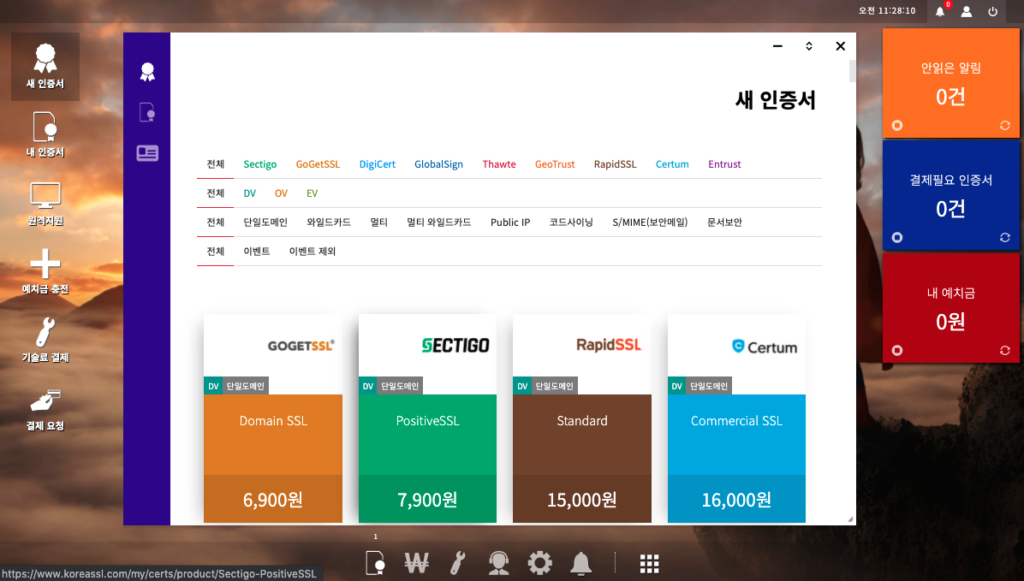Click the scrollbar of the 새 인증서 window
The width and height of the screenshot is (1024, 581).
[x=852, y=71]
